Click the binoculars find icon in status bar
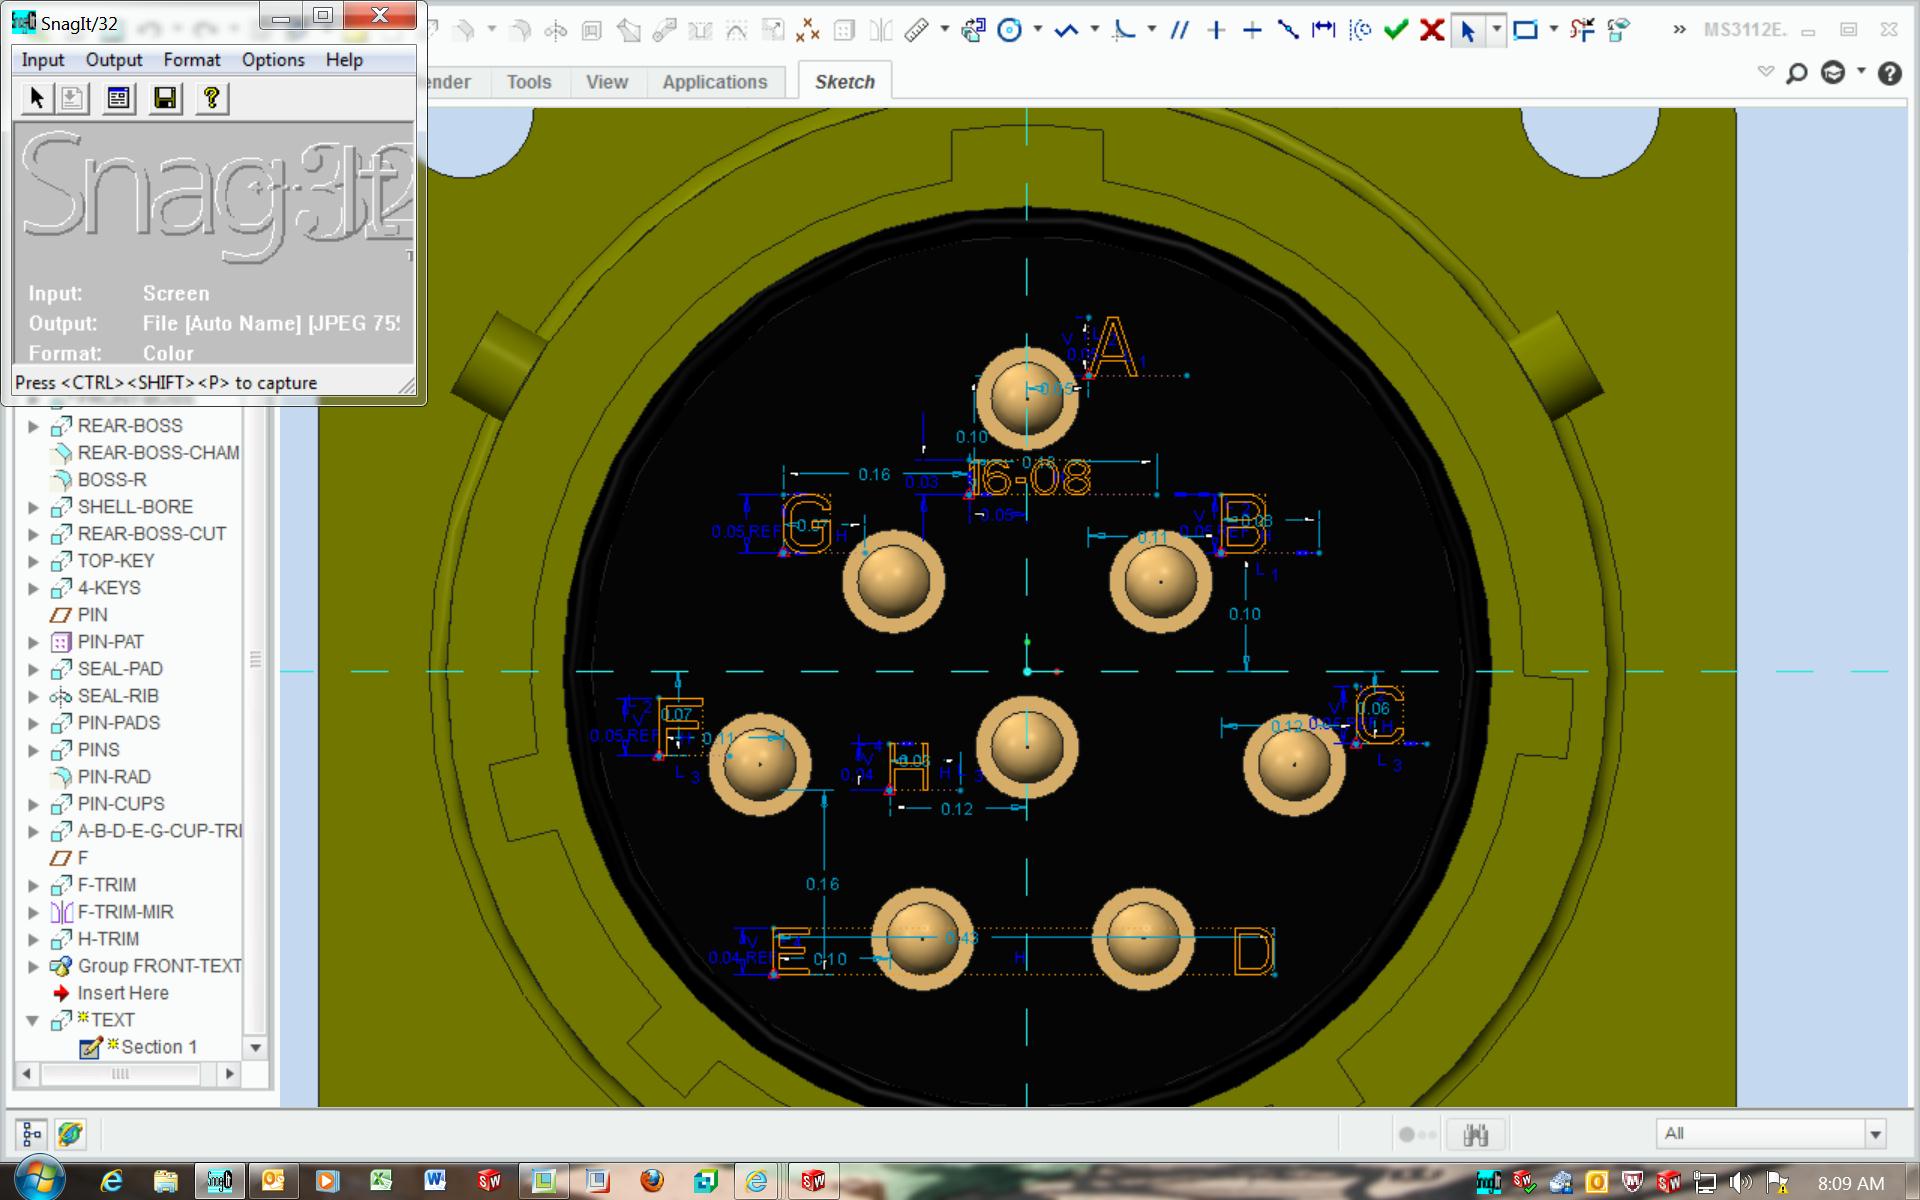The image size is (1920, 1200). click(1476, 1134)
